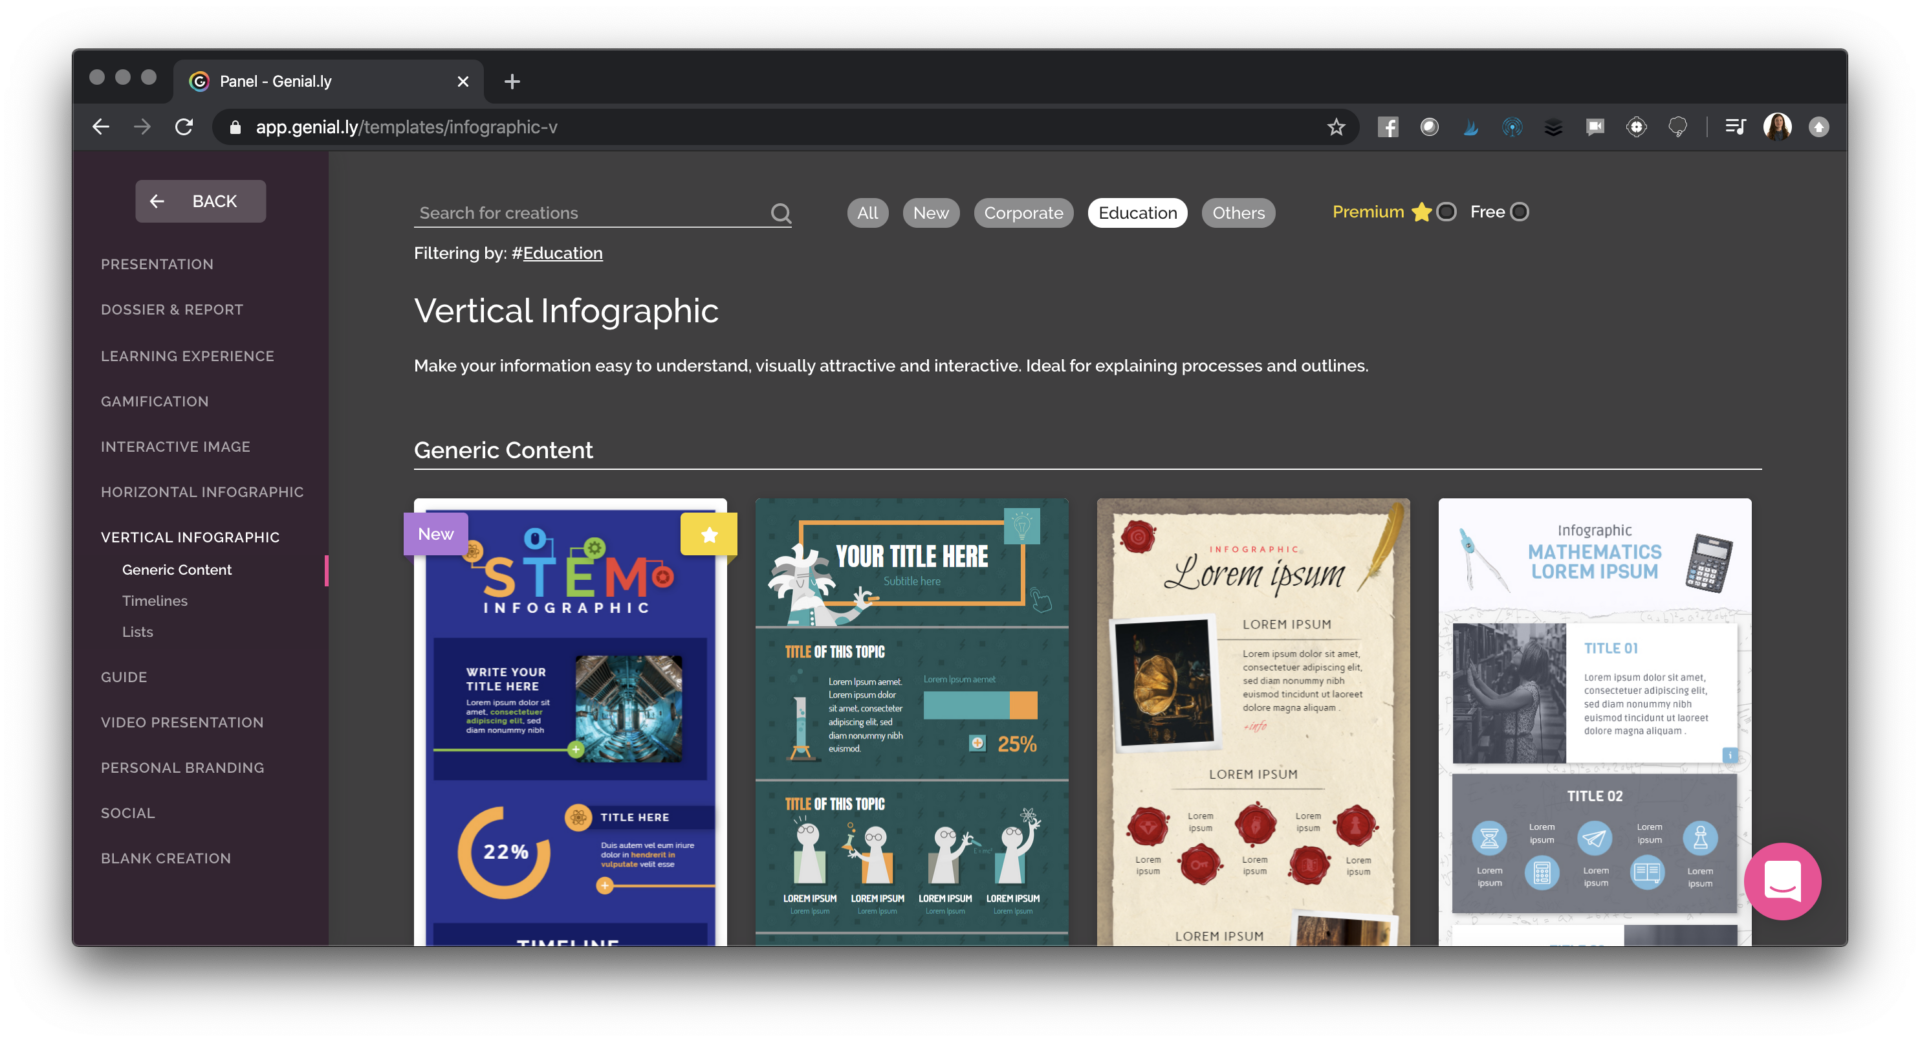The height and width of the screenshot is (1042, 1920).
Task: Click the Facebook extension icon
Action: pos(1387,127)
